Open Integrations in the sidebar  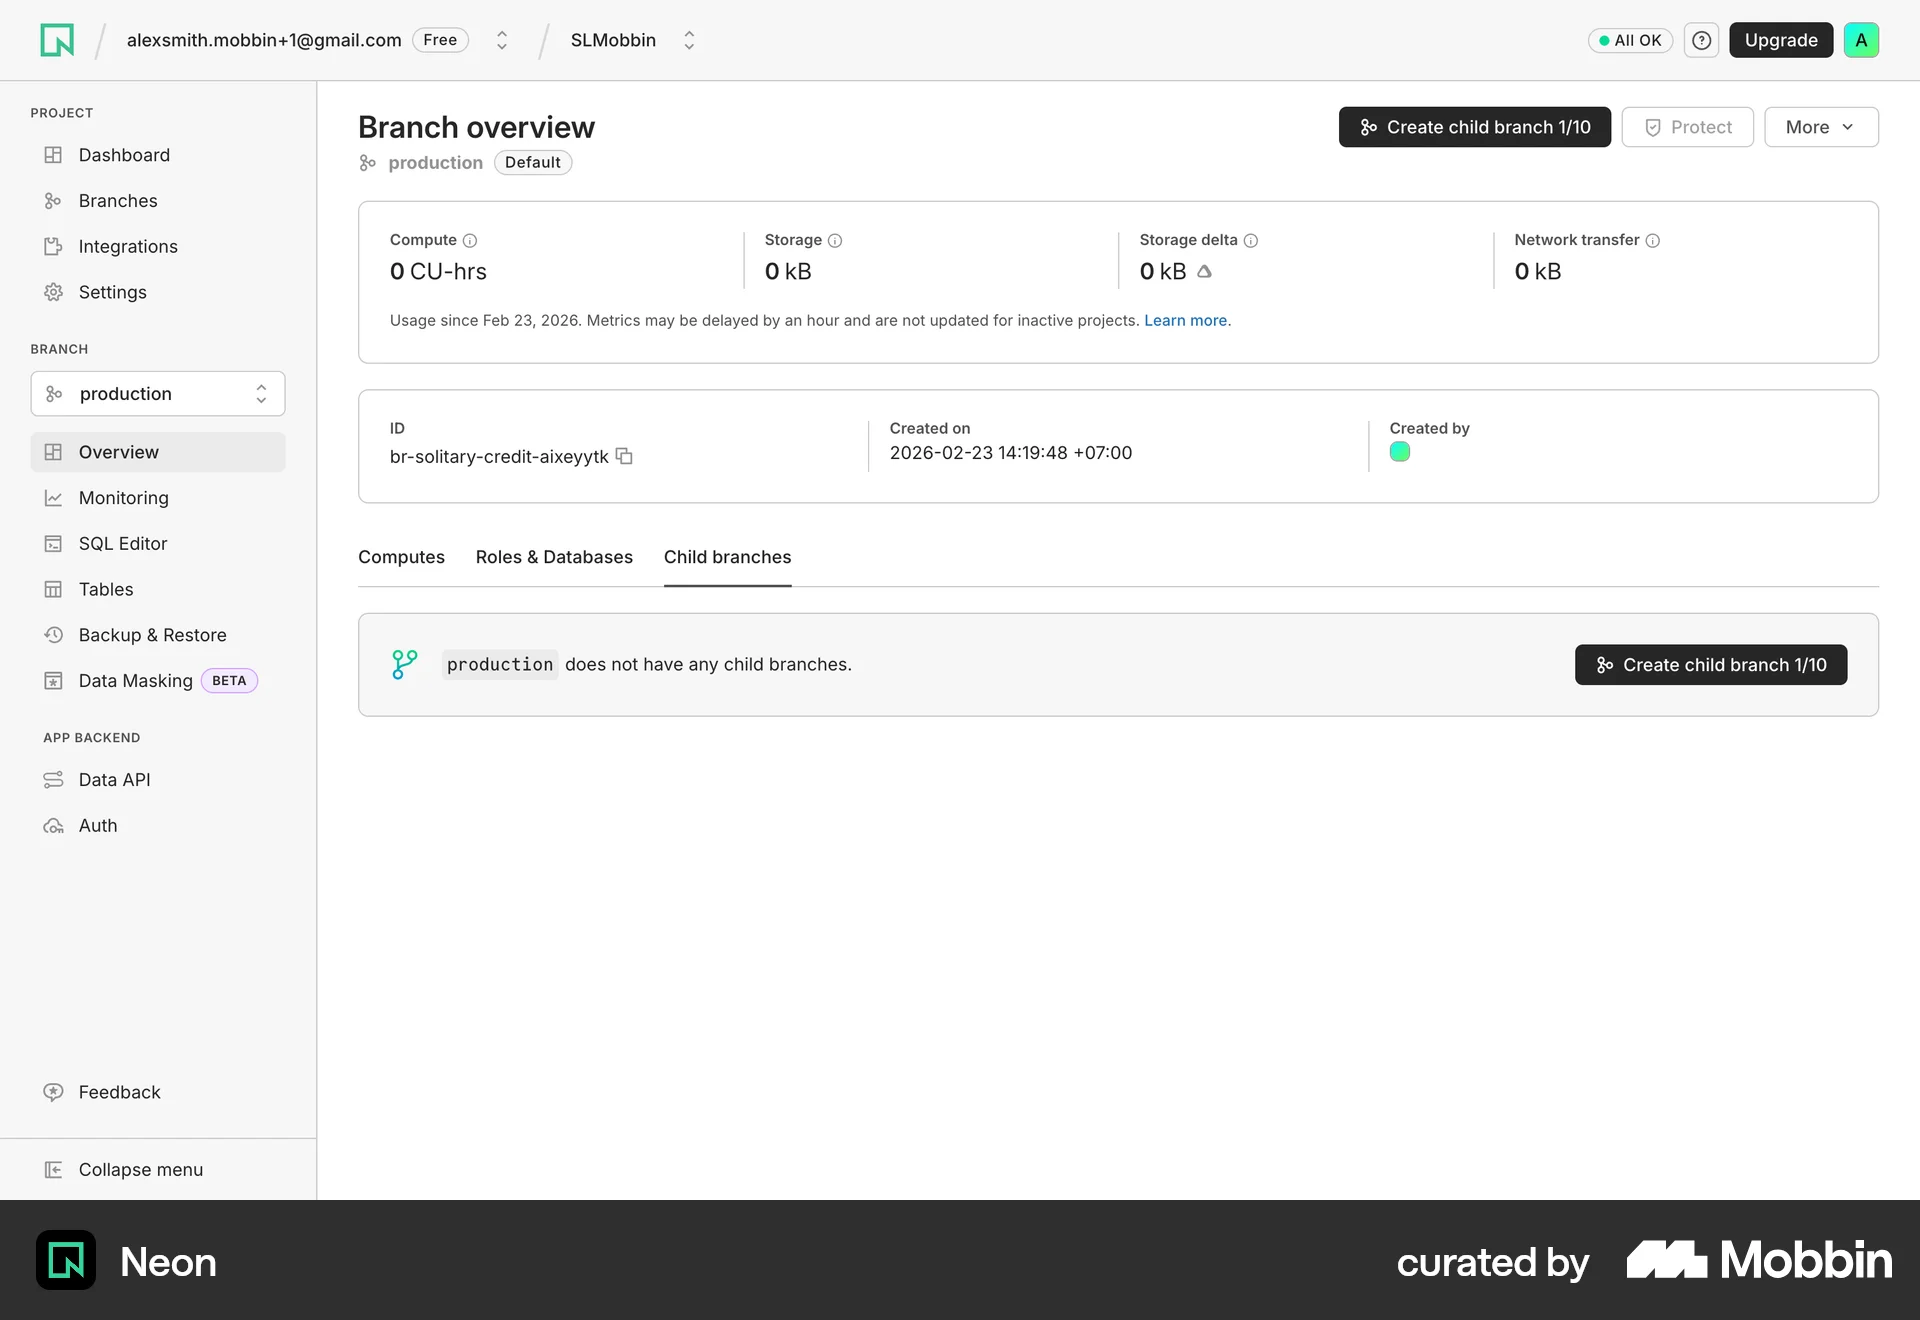tap(158, 247)
